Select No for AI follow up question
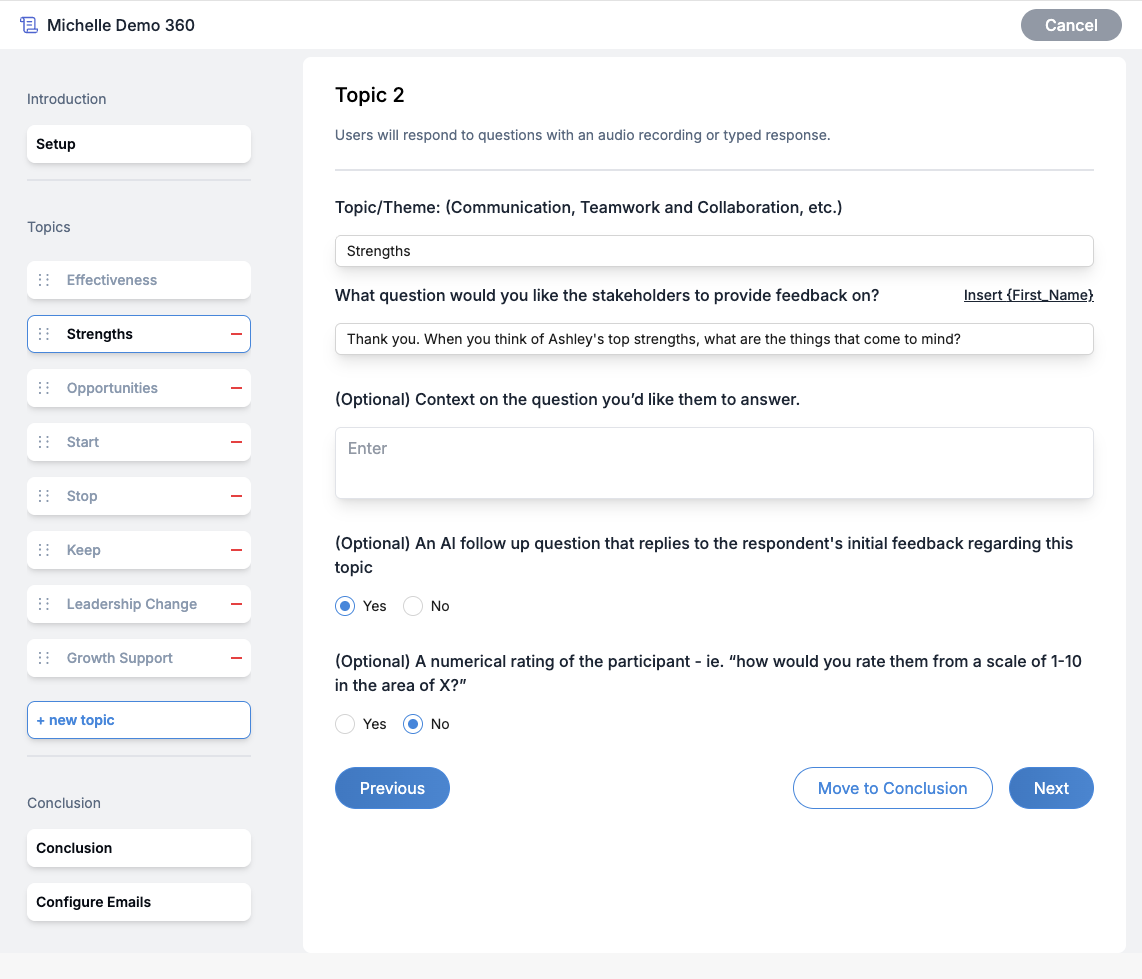Viewport: 1142px width, 979px height. (413, 606)
